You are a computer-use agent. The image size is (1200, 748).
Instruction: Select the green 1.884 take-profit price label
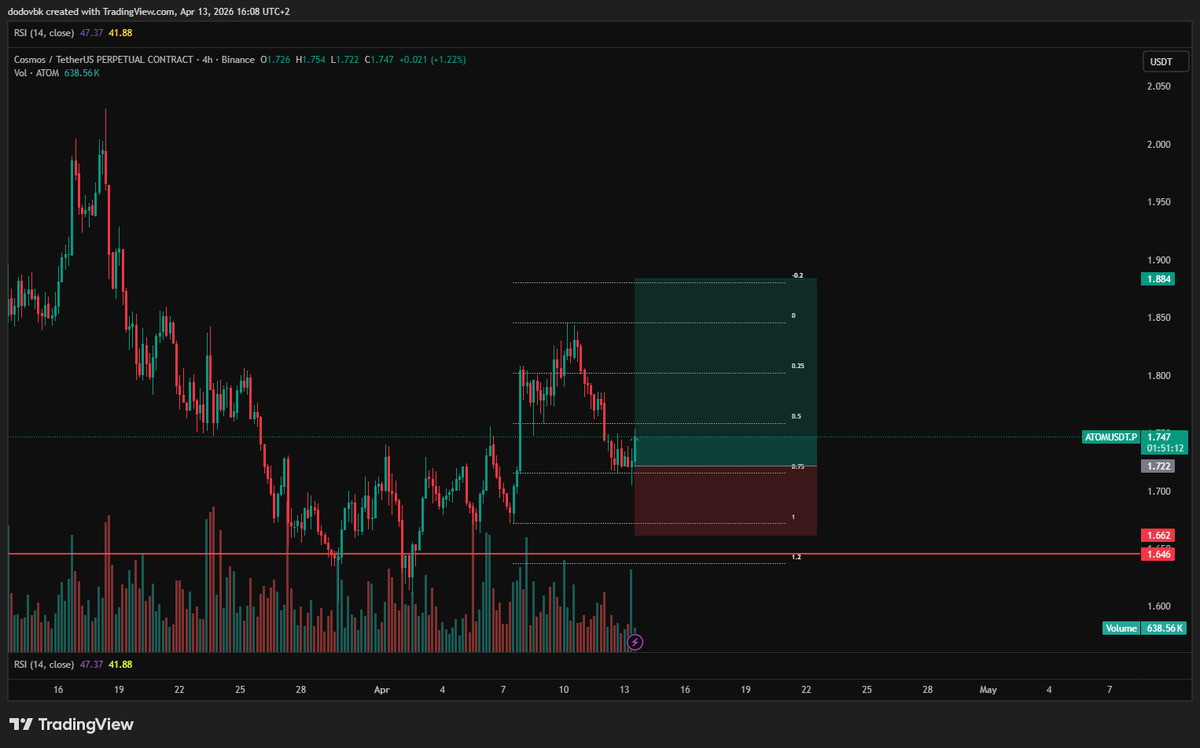pos(1157,280)
